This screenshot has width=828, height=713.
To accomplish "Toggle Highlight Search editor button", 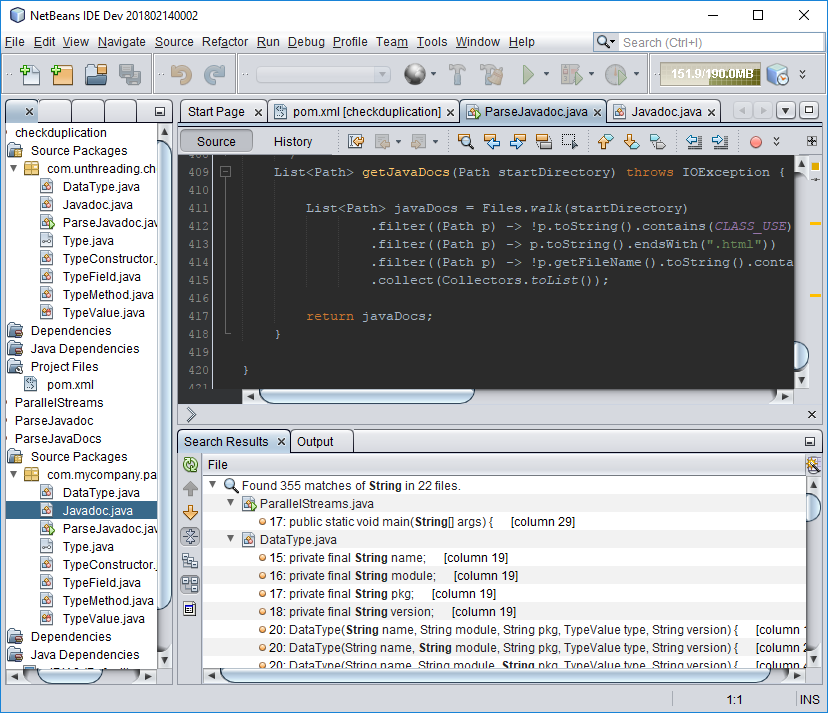I will [543, 141].
